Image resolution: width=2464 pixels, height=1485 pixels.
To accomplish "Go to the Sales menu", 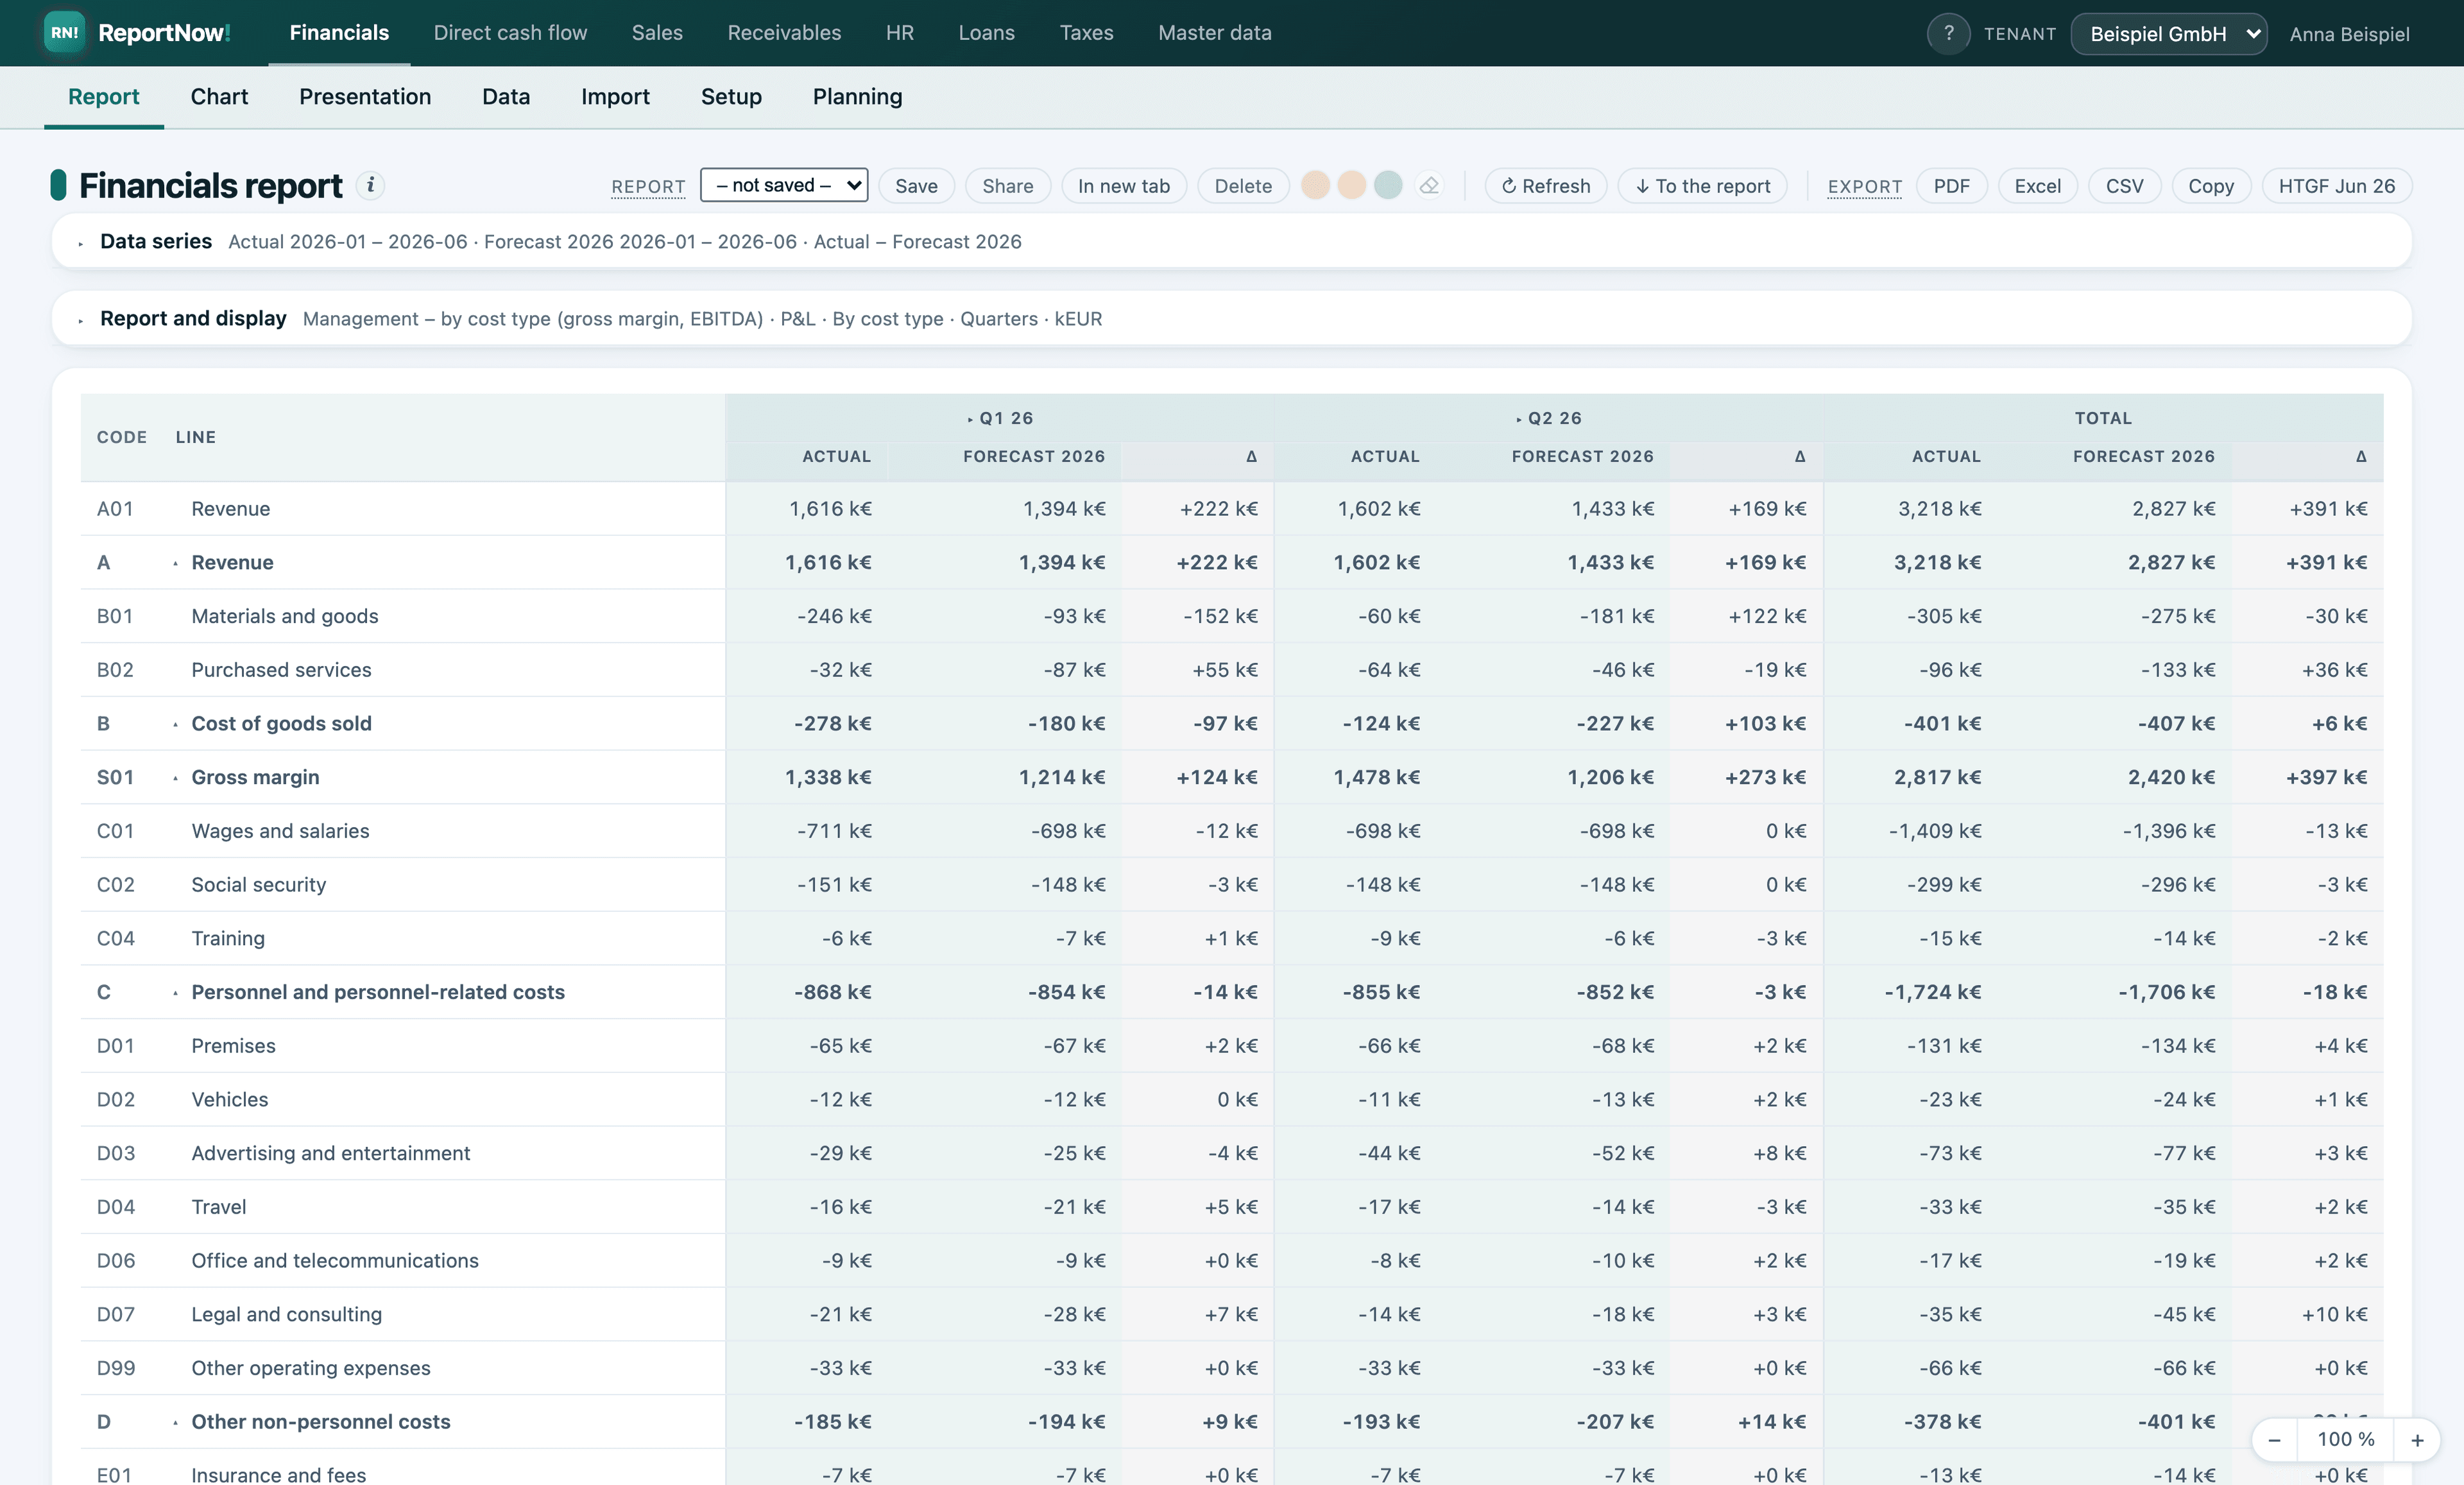I will (x=657, y=33).
